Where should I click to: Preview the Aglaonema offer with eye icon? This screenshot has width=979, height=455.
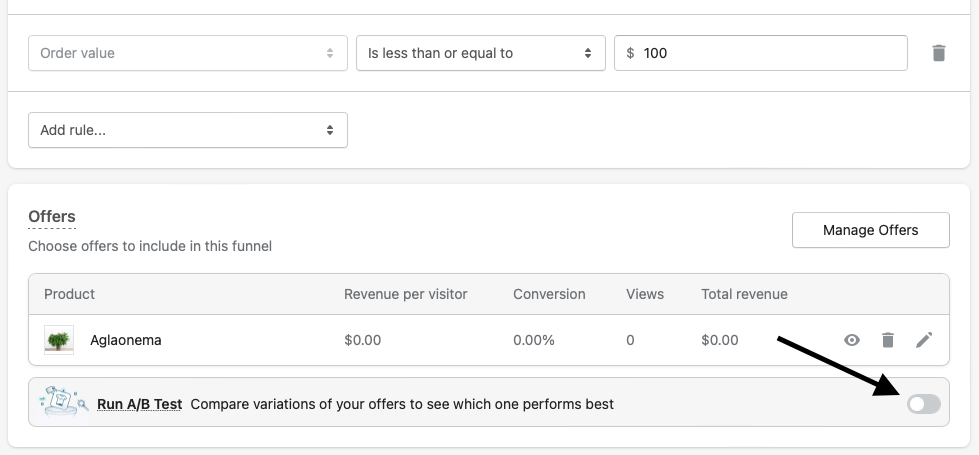point(852,340)
